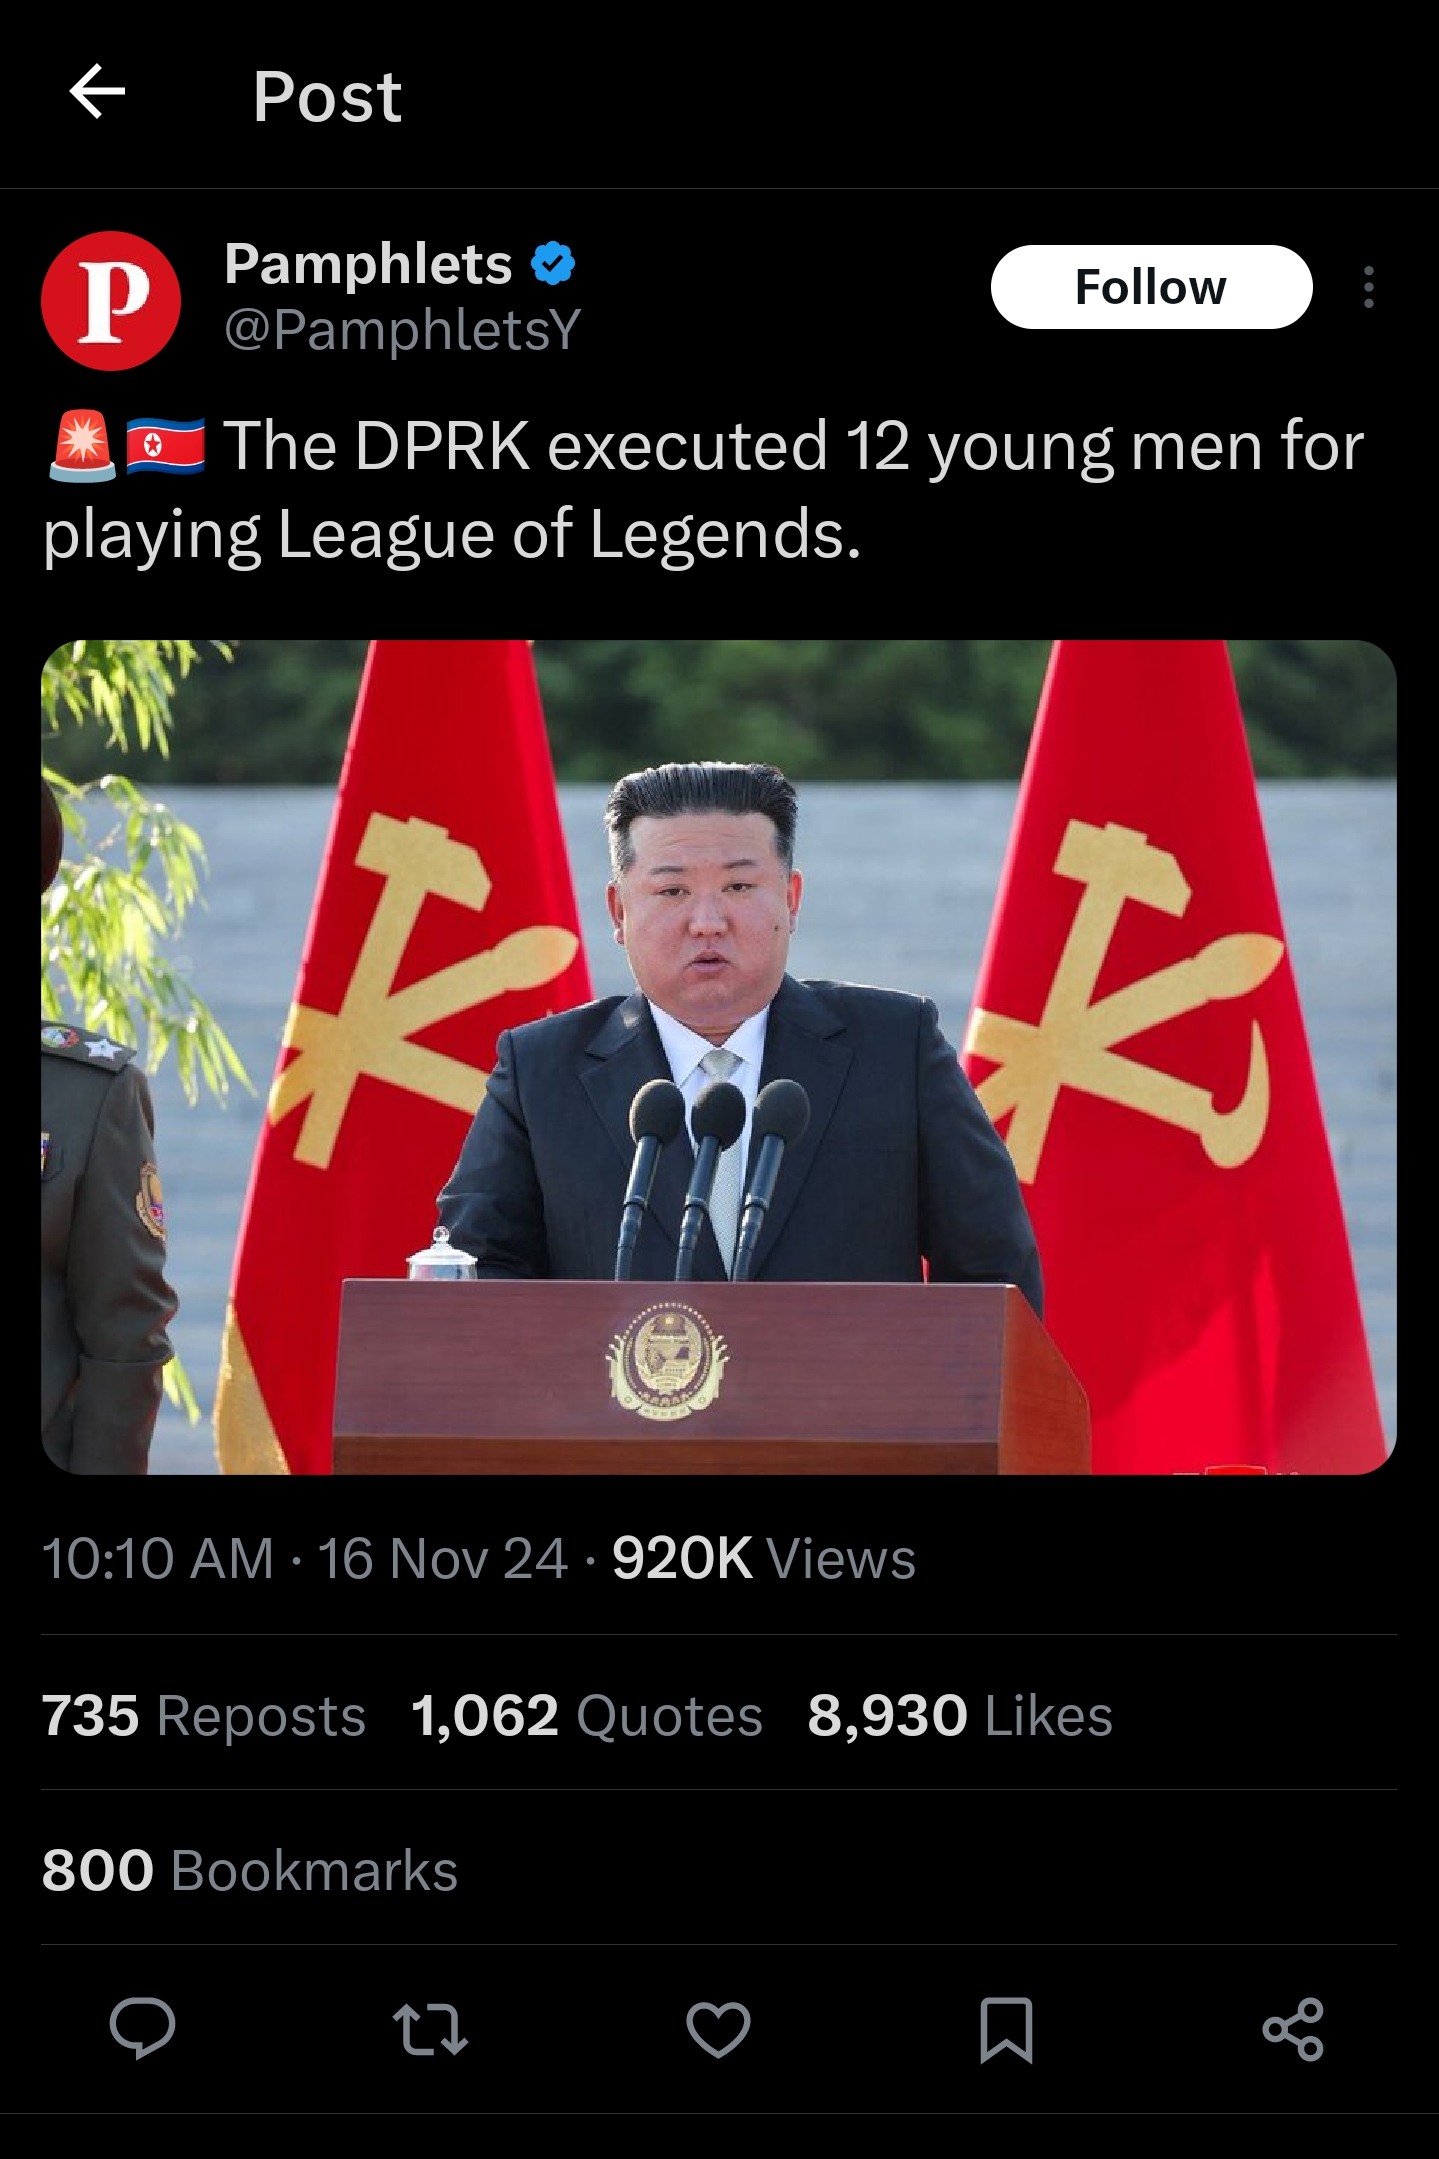Screen dimensions: 1439x2159
Task: Like the post with heart icon
Action: tap(718, 2029)
